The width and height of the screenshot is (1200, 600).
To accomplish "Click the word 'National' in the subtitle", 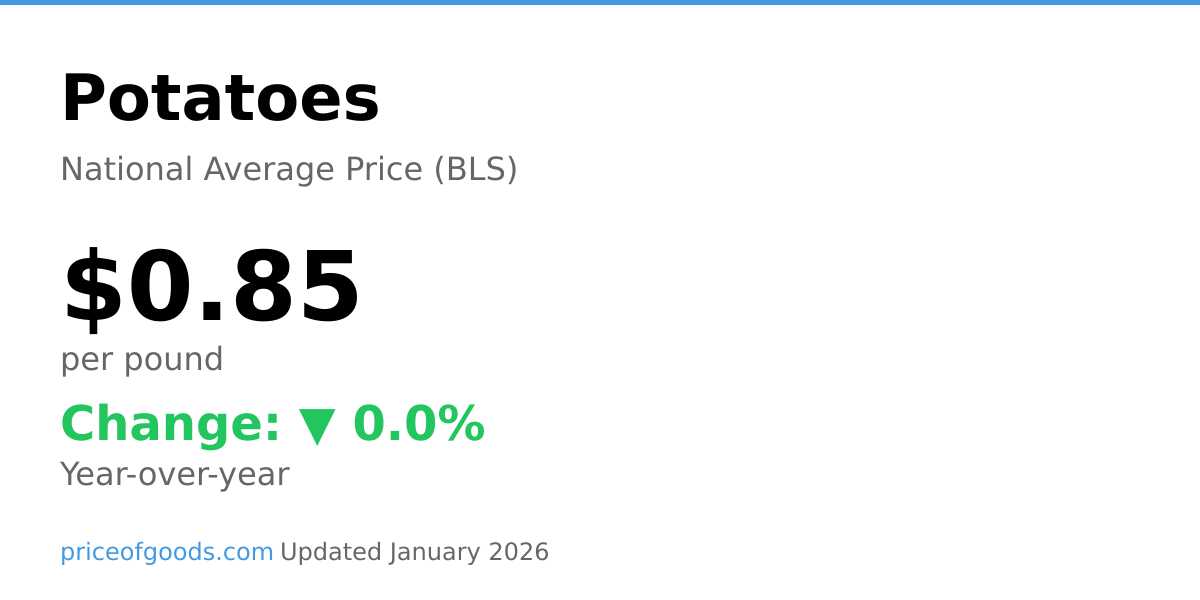I will click(x=127, y=169).
